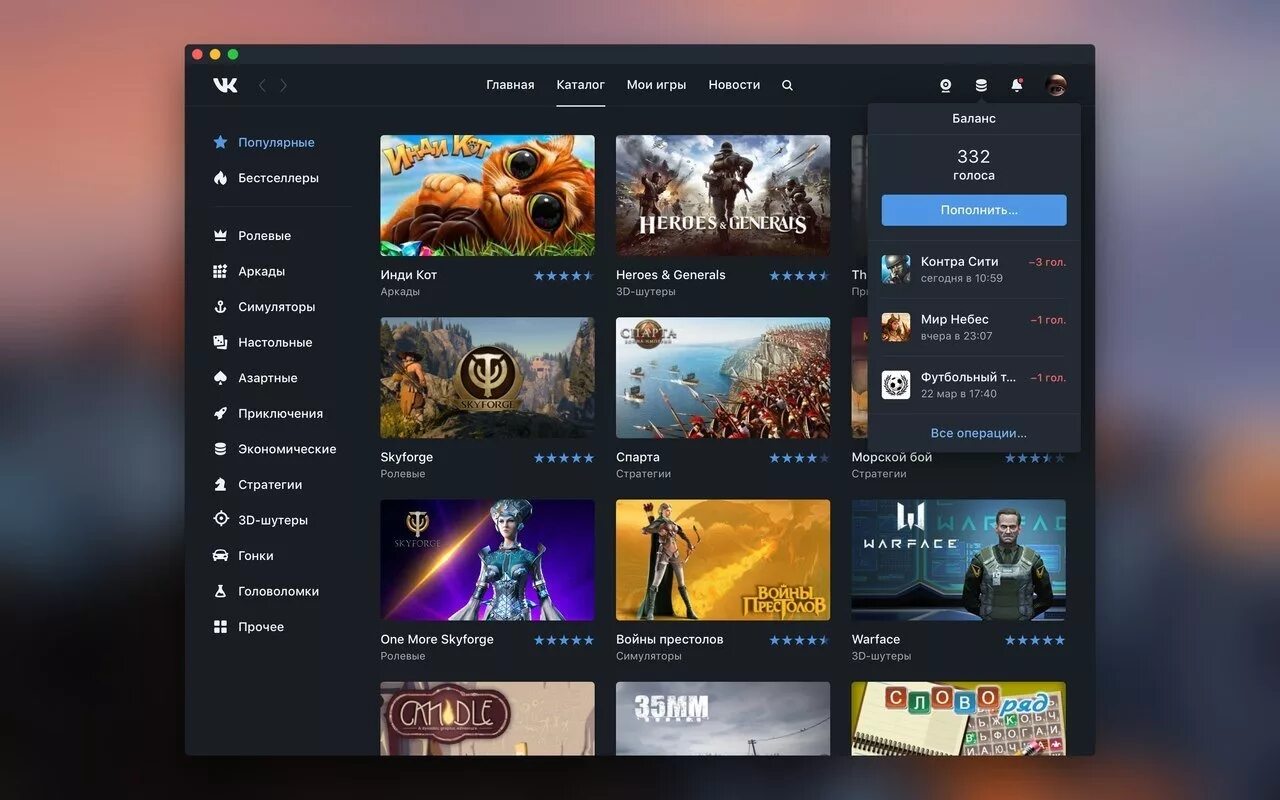Click the Спарта star rating
The image size is (1280, 800).
[799, 458]
